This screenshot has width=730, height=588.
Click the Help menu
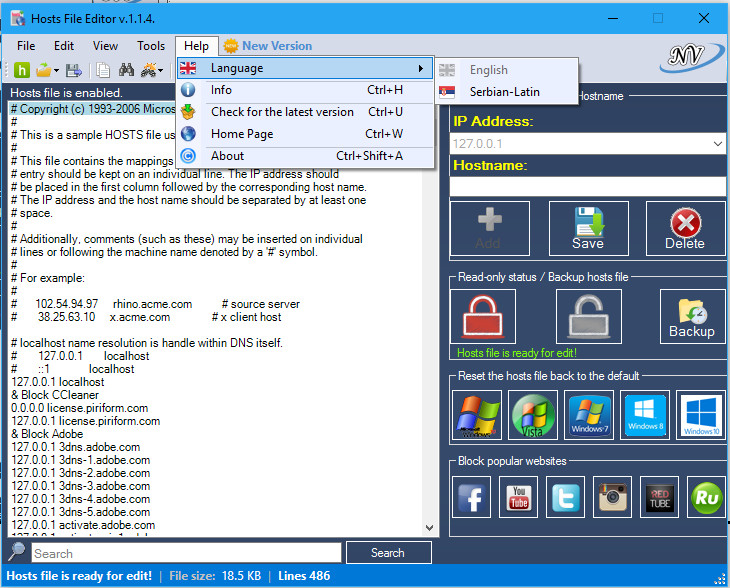click(x=196, y=46)
